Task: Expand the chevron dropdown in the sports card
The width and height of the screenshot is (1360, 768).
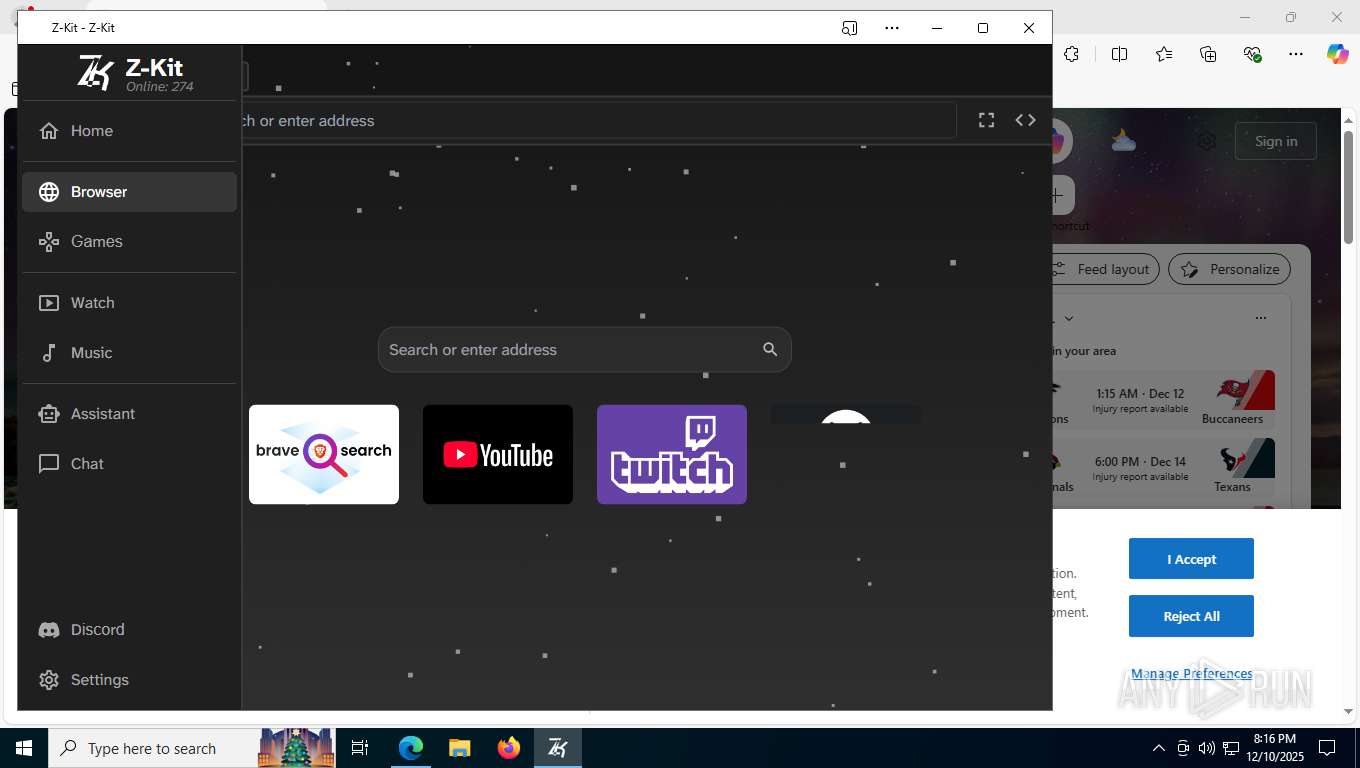Action: [x=1069, y=318]
